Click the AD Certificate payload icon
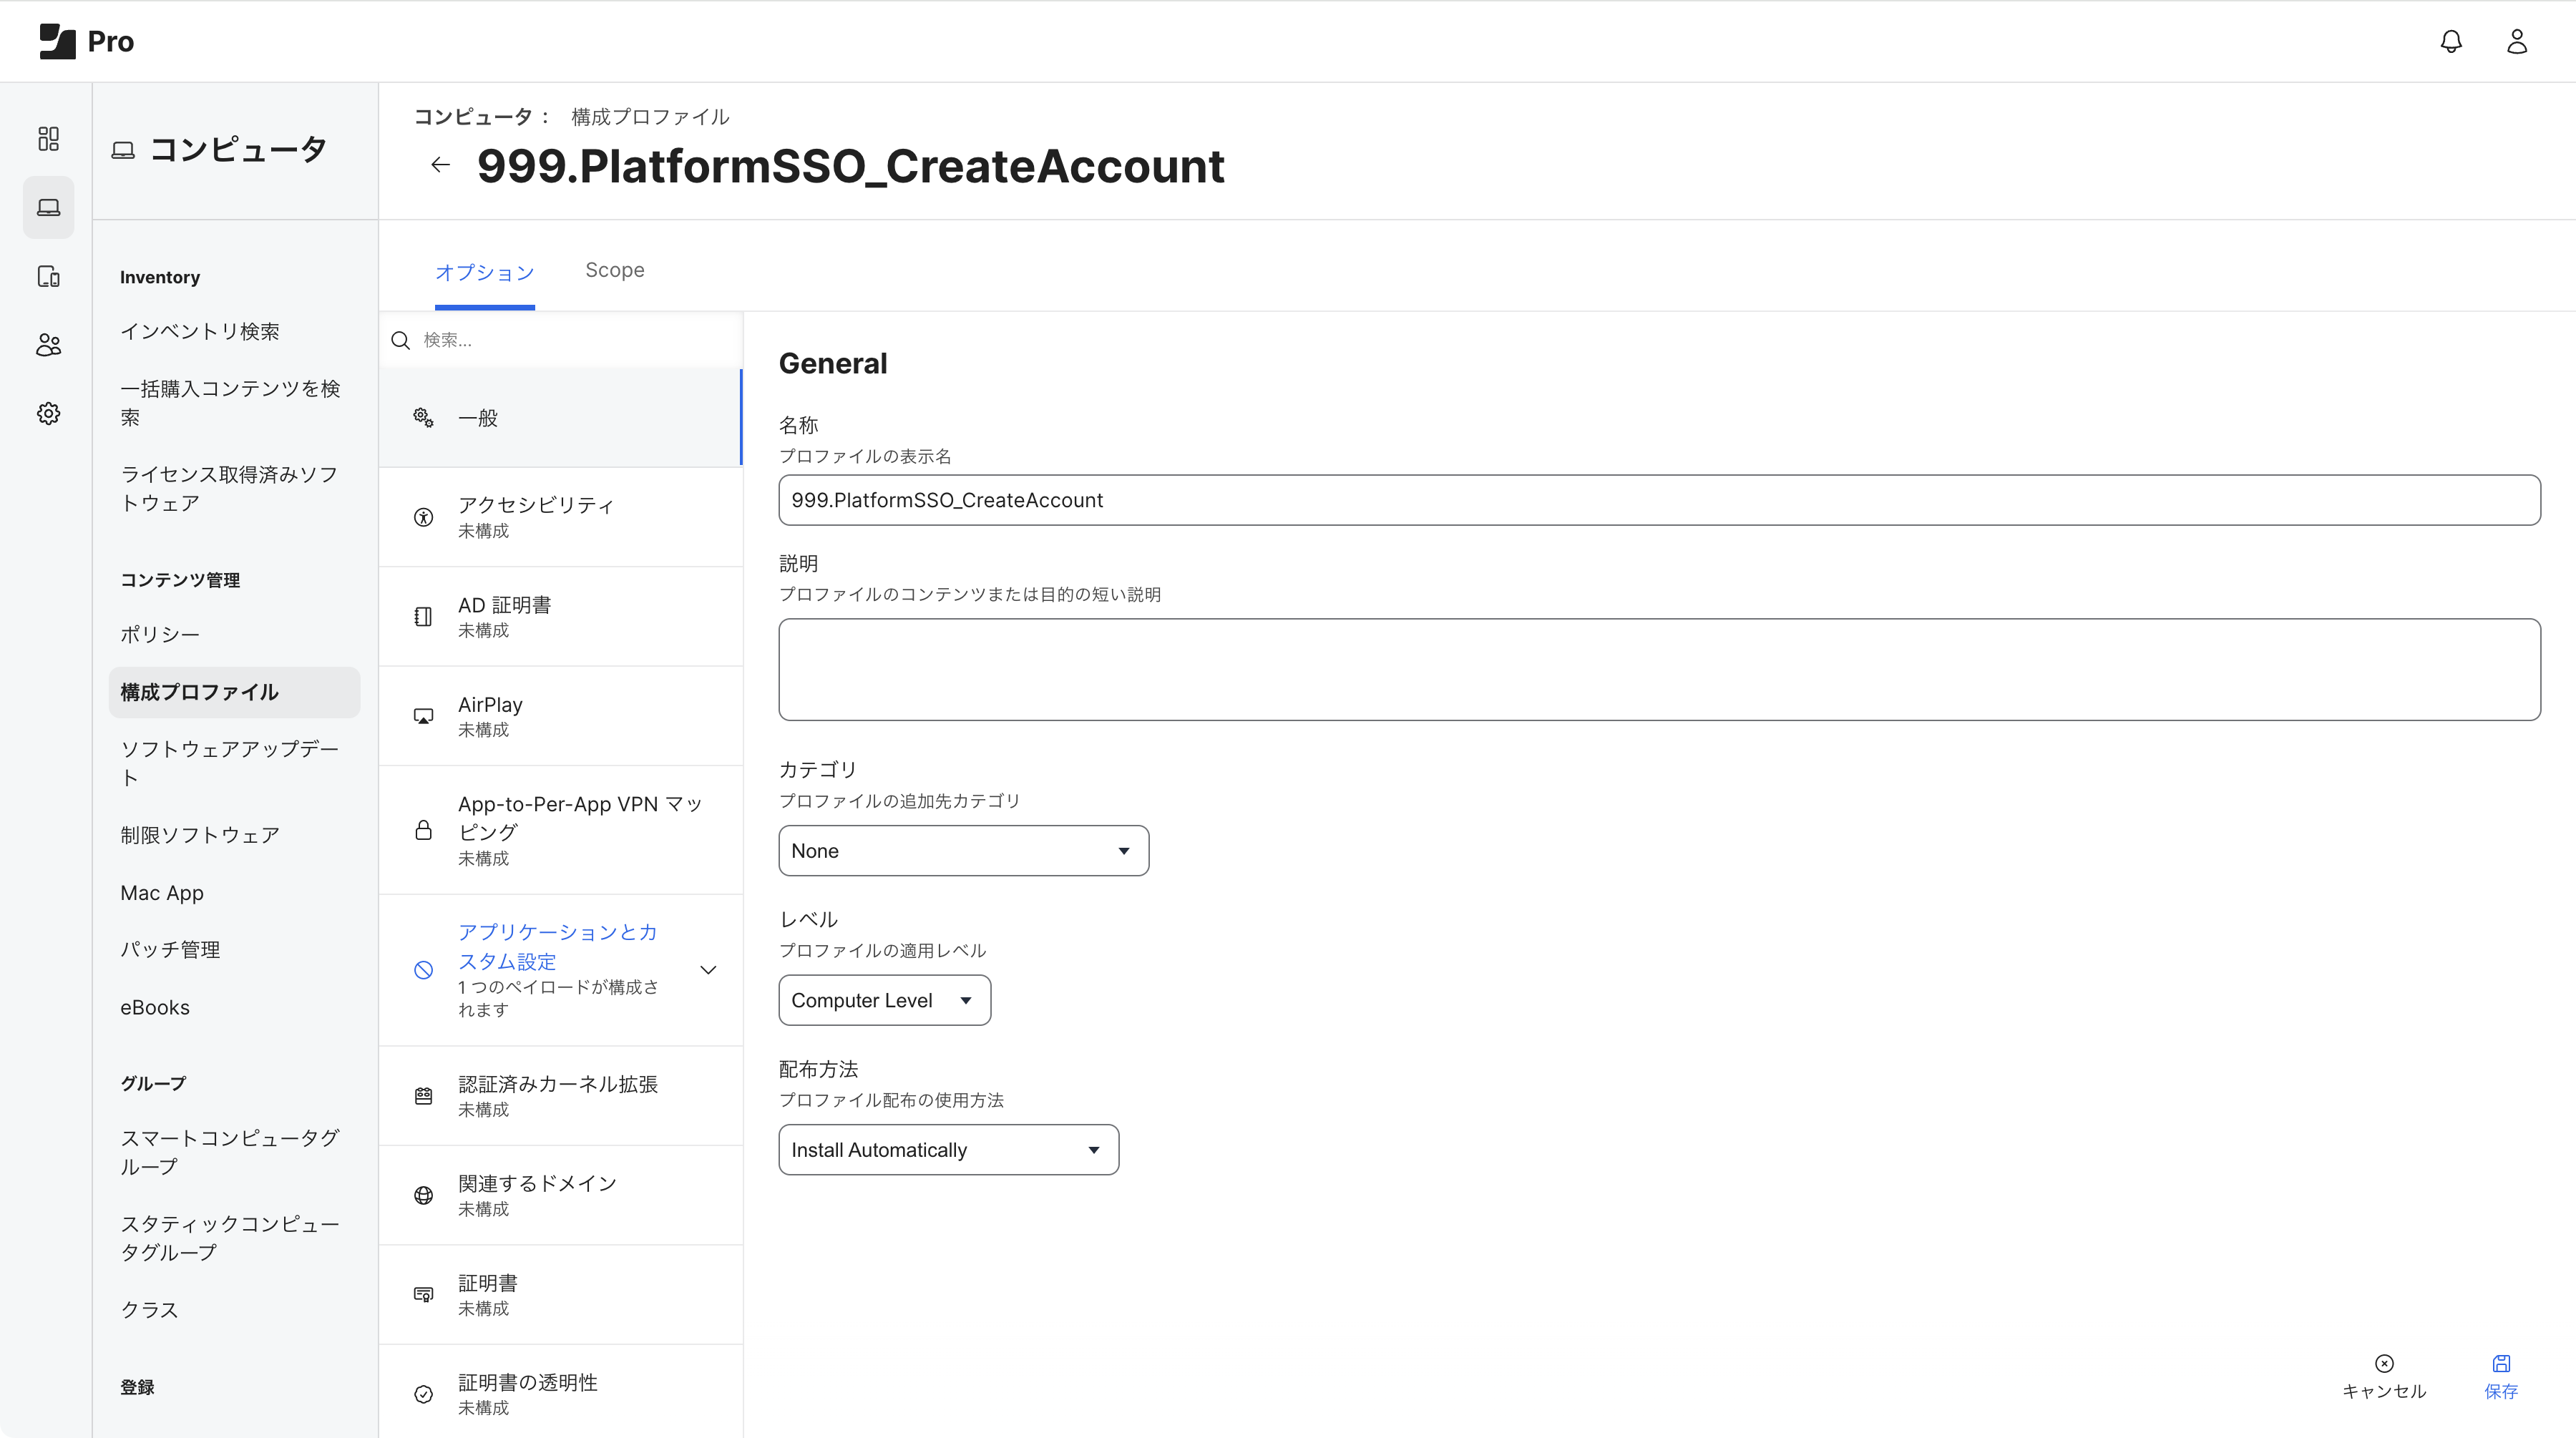This screenshot has height=1438, width=2576. pos(423,616)
